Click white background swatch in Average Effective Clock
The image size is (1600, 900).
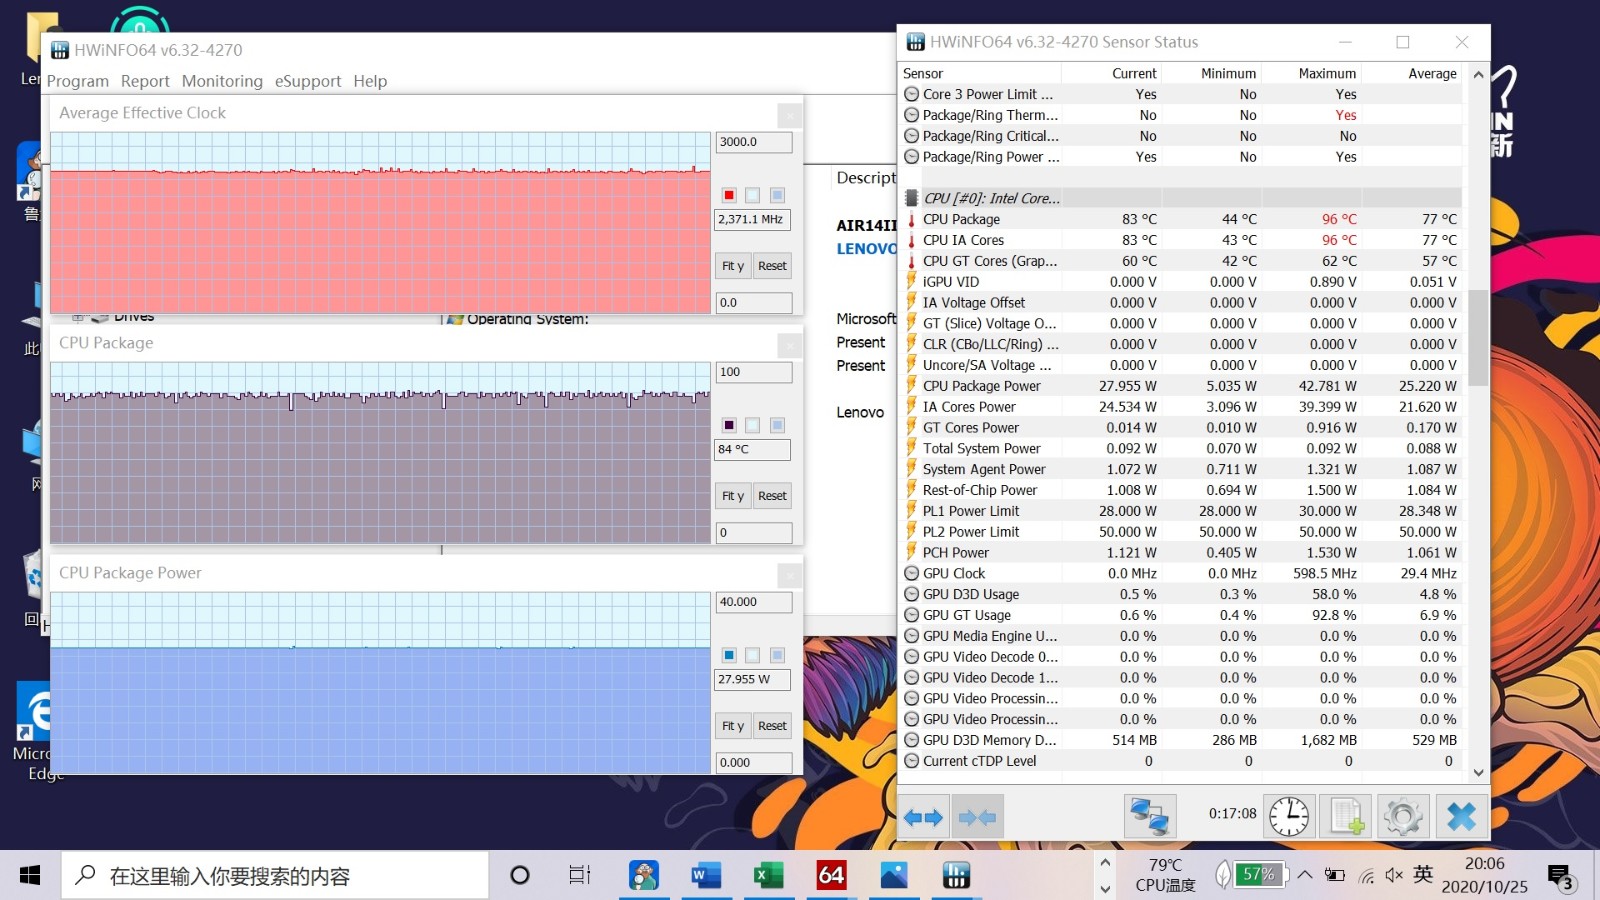coord(753,195)
